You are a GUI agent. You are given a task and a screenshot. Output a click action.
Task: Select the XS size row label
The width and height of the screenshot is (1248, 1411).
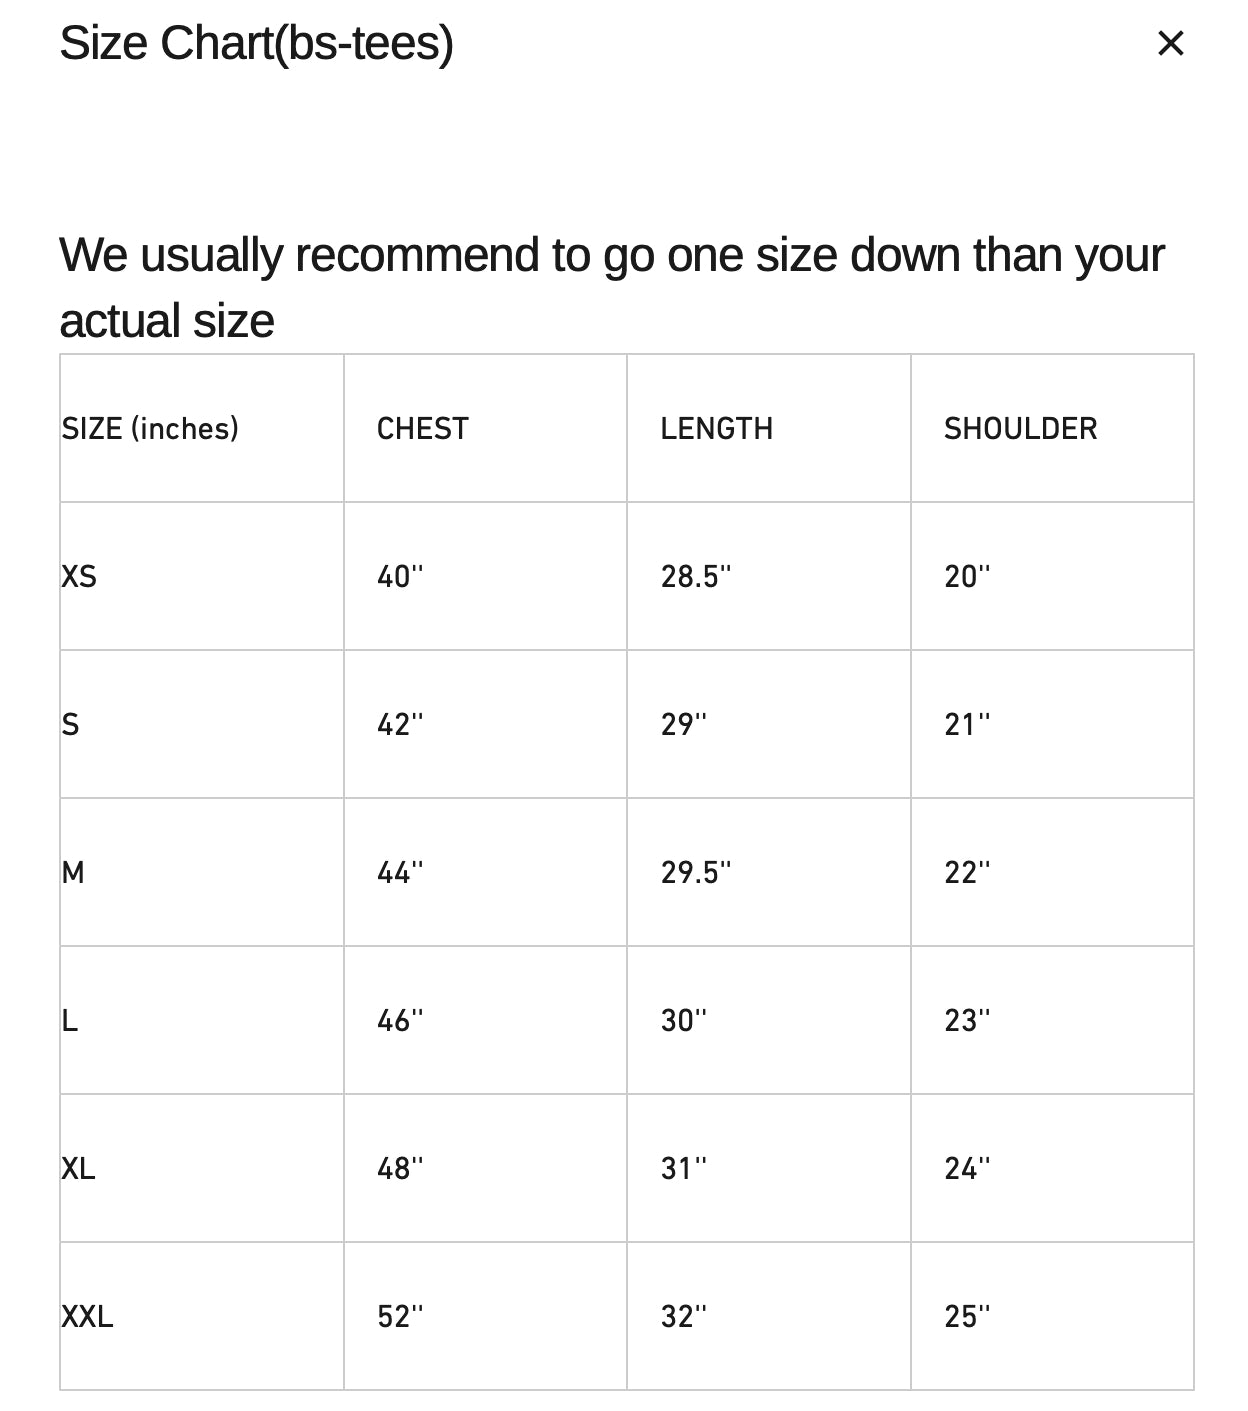pyautogui.click(x=79, y=576)
